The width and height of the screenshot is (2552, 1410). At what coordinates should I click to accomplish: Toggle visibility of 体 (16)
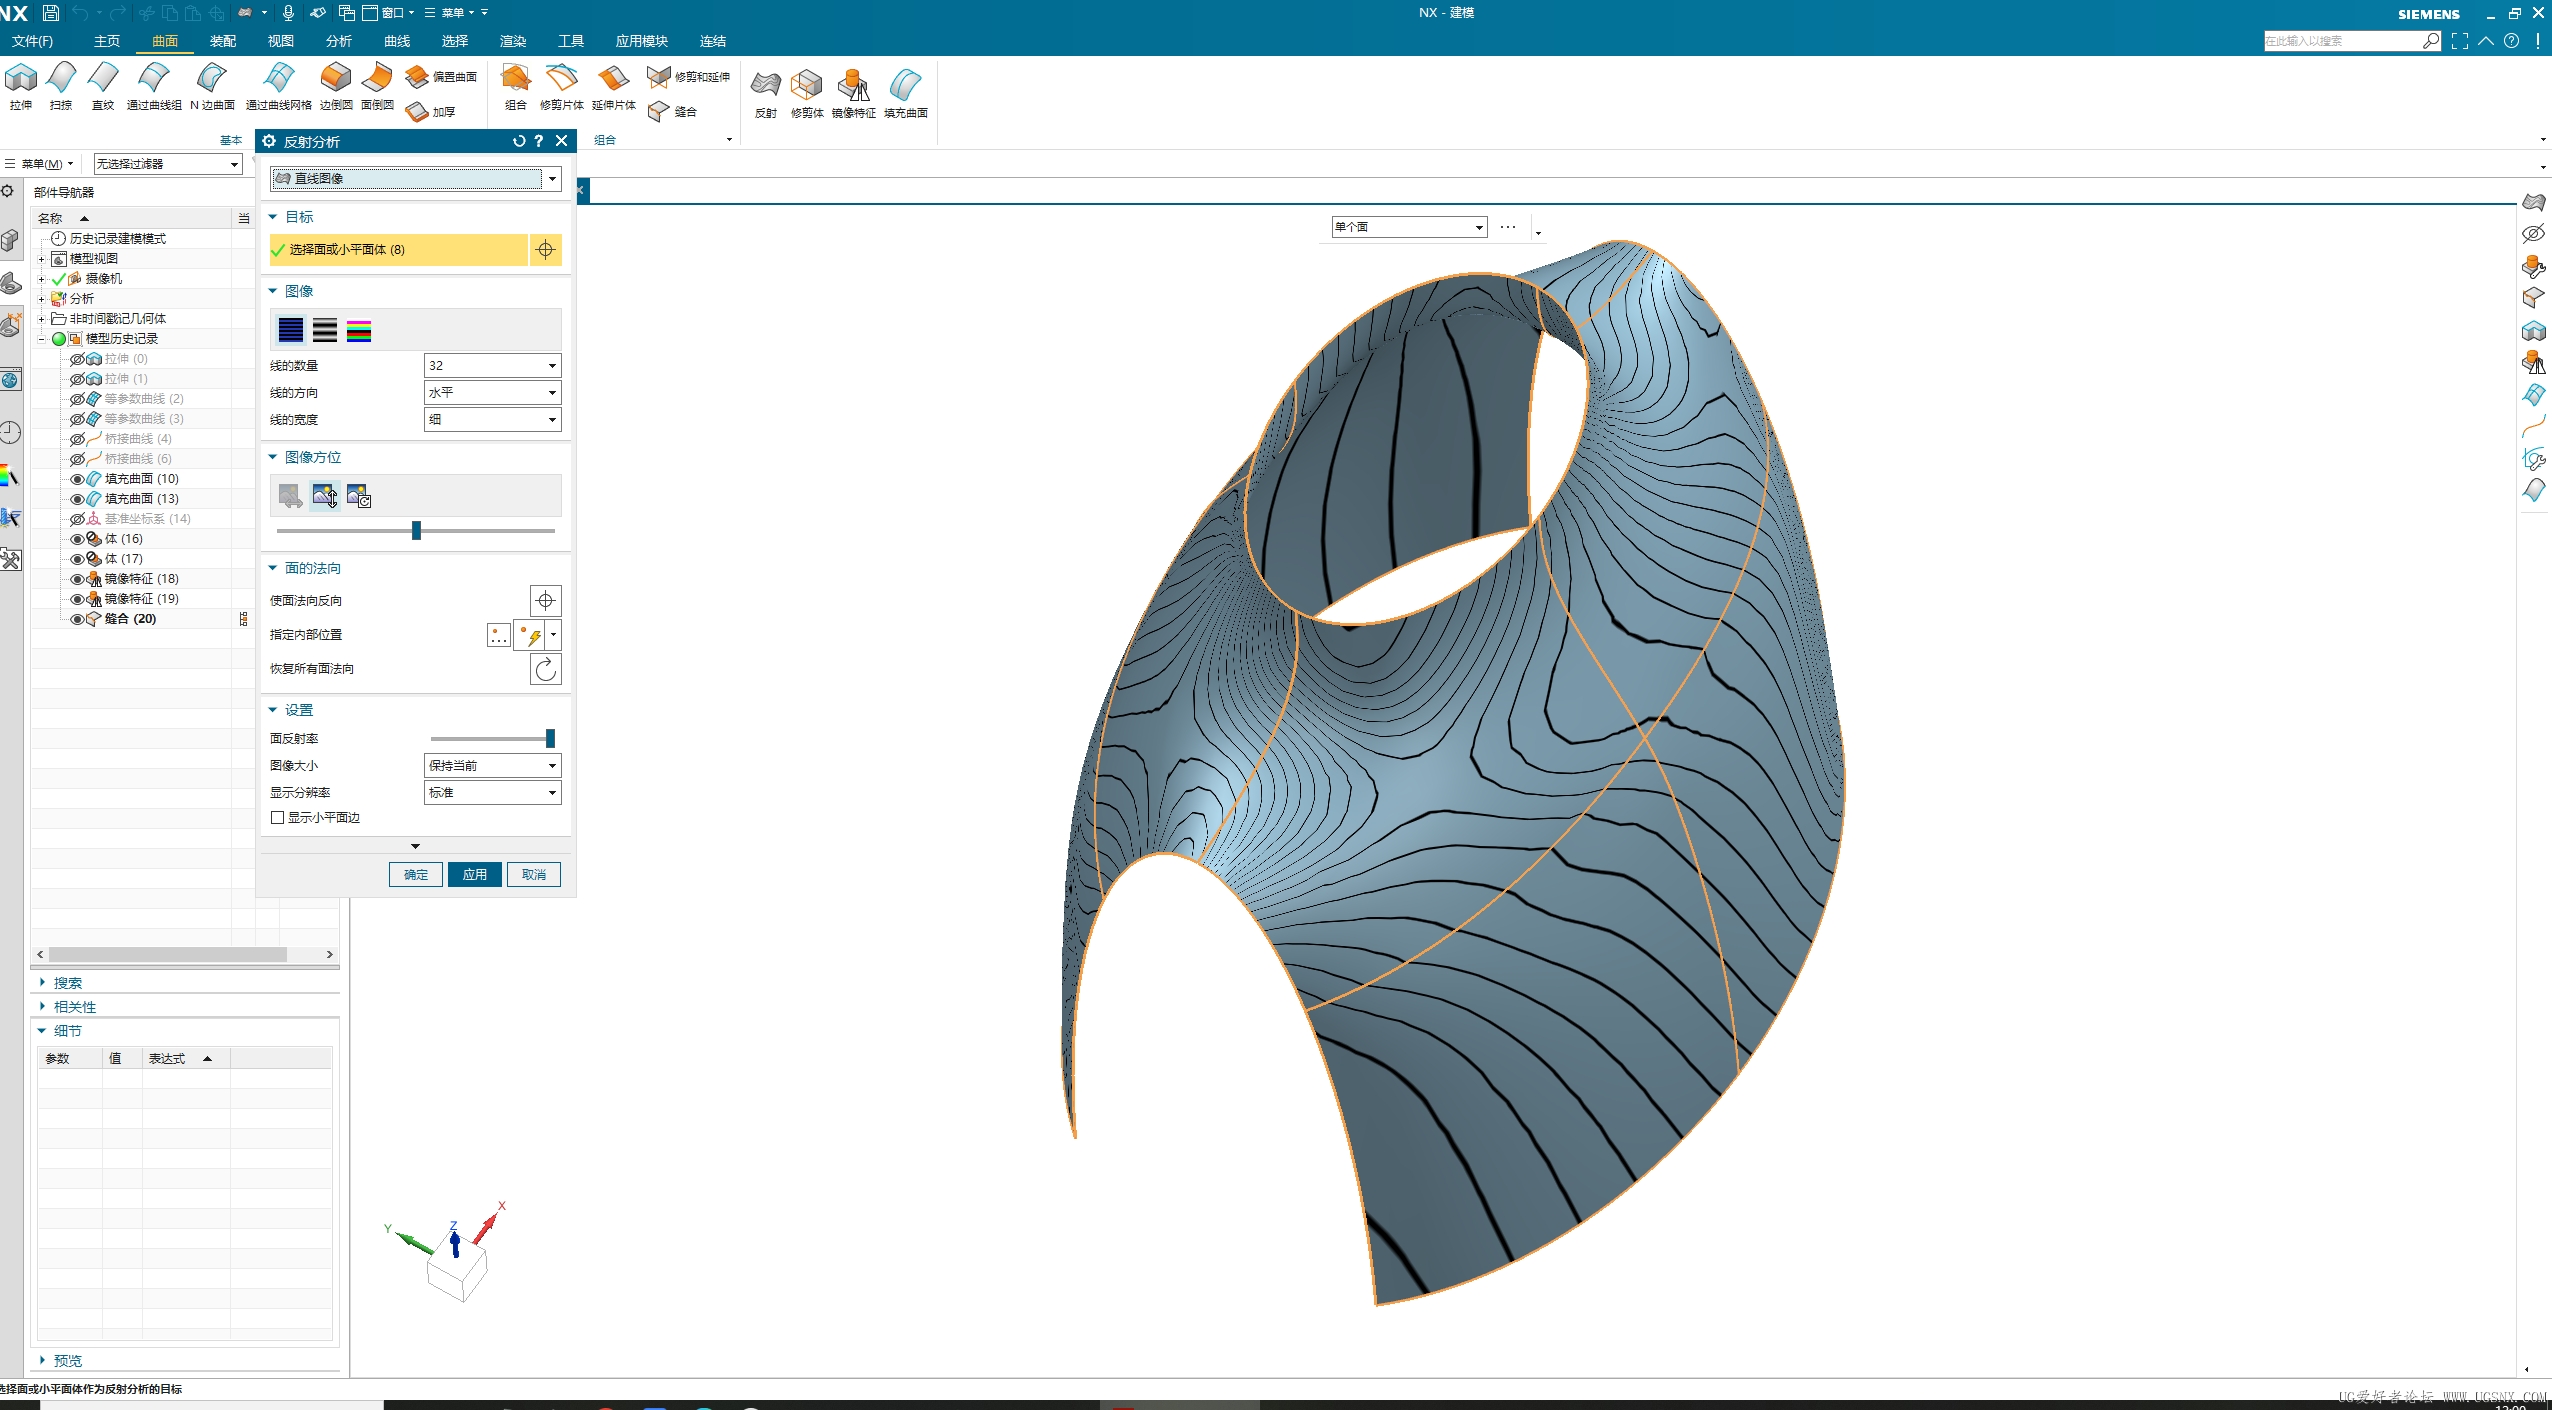point(77,539)
